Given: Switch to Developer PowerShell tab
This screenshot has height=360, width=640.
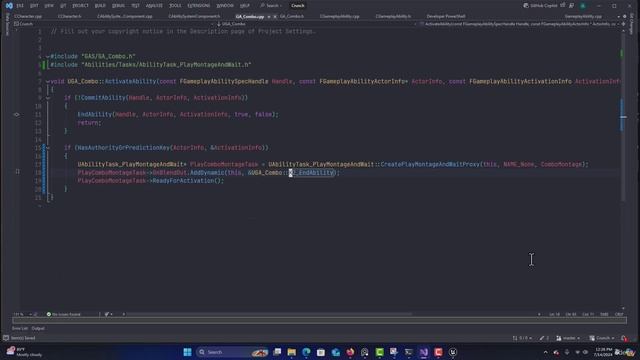Looking at the screenshot, I should (446, 16).
